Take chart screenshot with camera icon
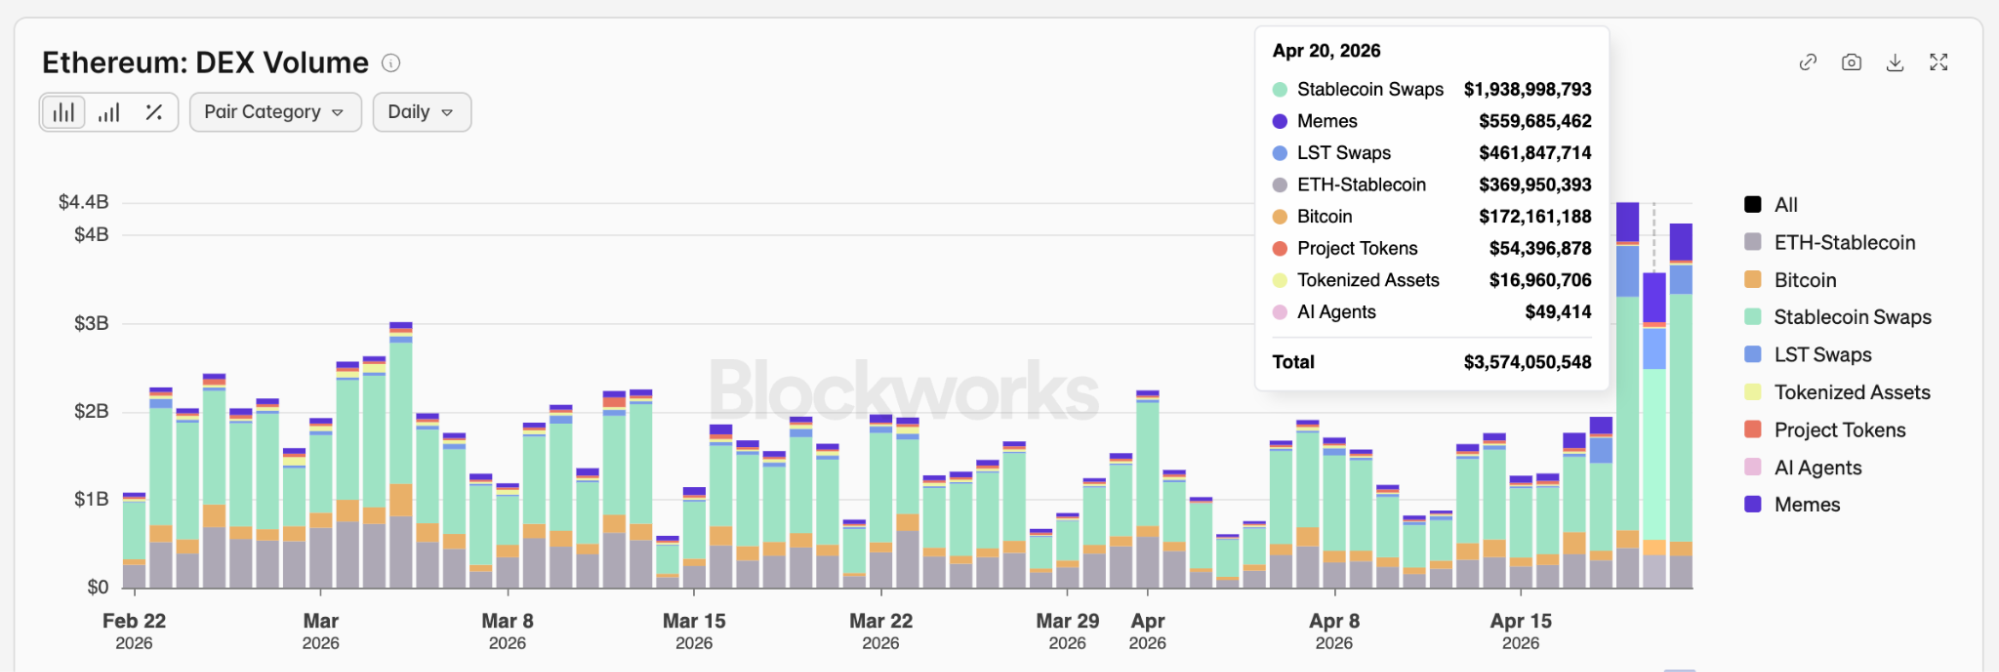The image size is (1999, 672). coord(1851,62)
